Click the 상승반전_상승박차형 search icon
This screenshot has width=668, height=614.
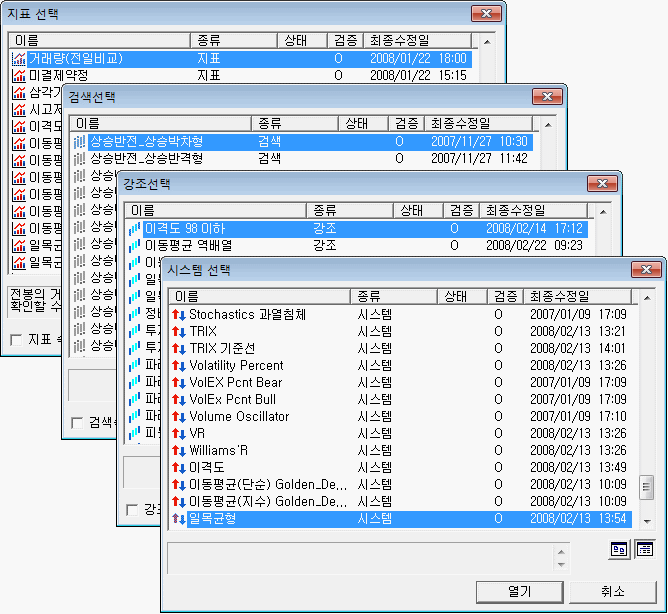click(x=80, y=142)
